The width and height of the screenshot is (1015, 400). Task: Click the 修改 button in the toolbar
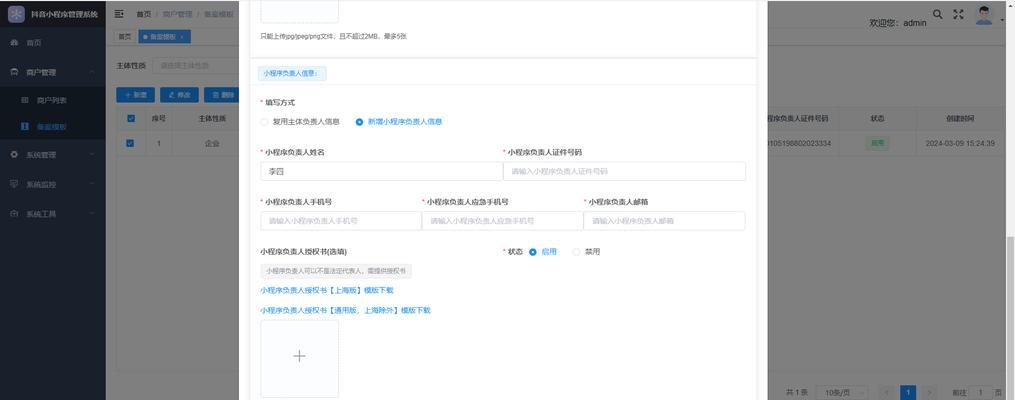pos(179,94)
